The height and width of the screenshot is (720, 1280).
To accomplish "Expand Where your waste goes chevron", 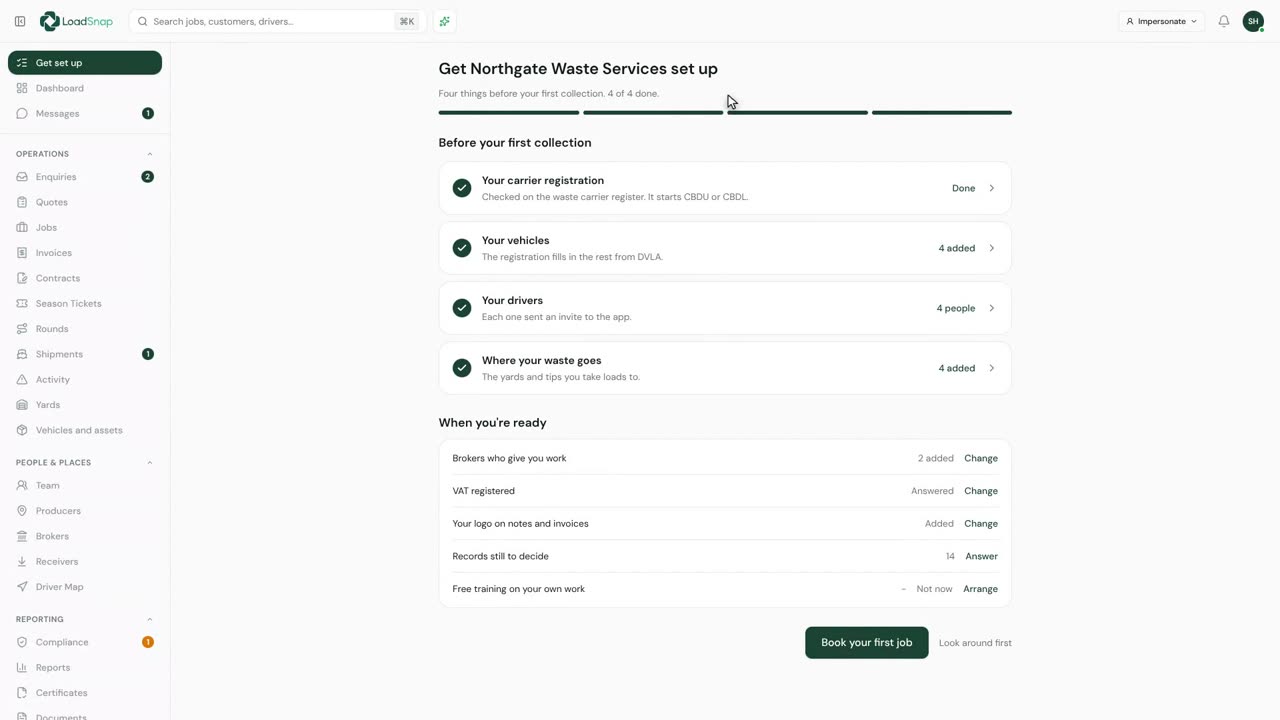I will (992, 368).
